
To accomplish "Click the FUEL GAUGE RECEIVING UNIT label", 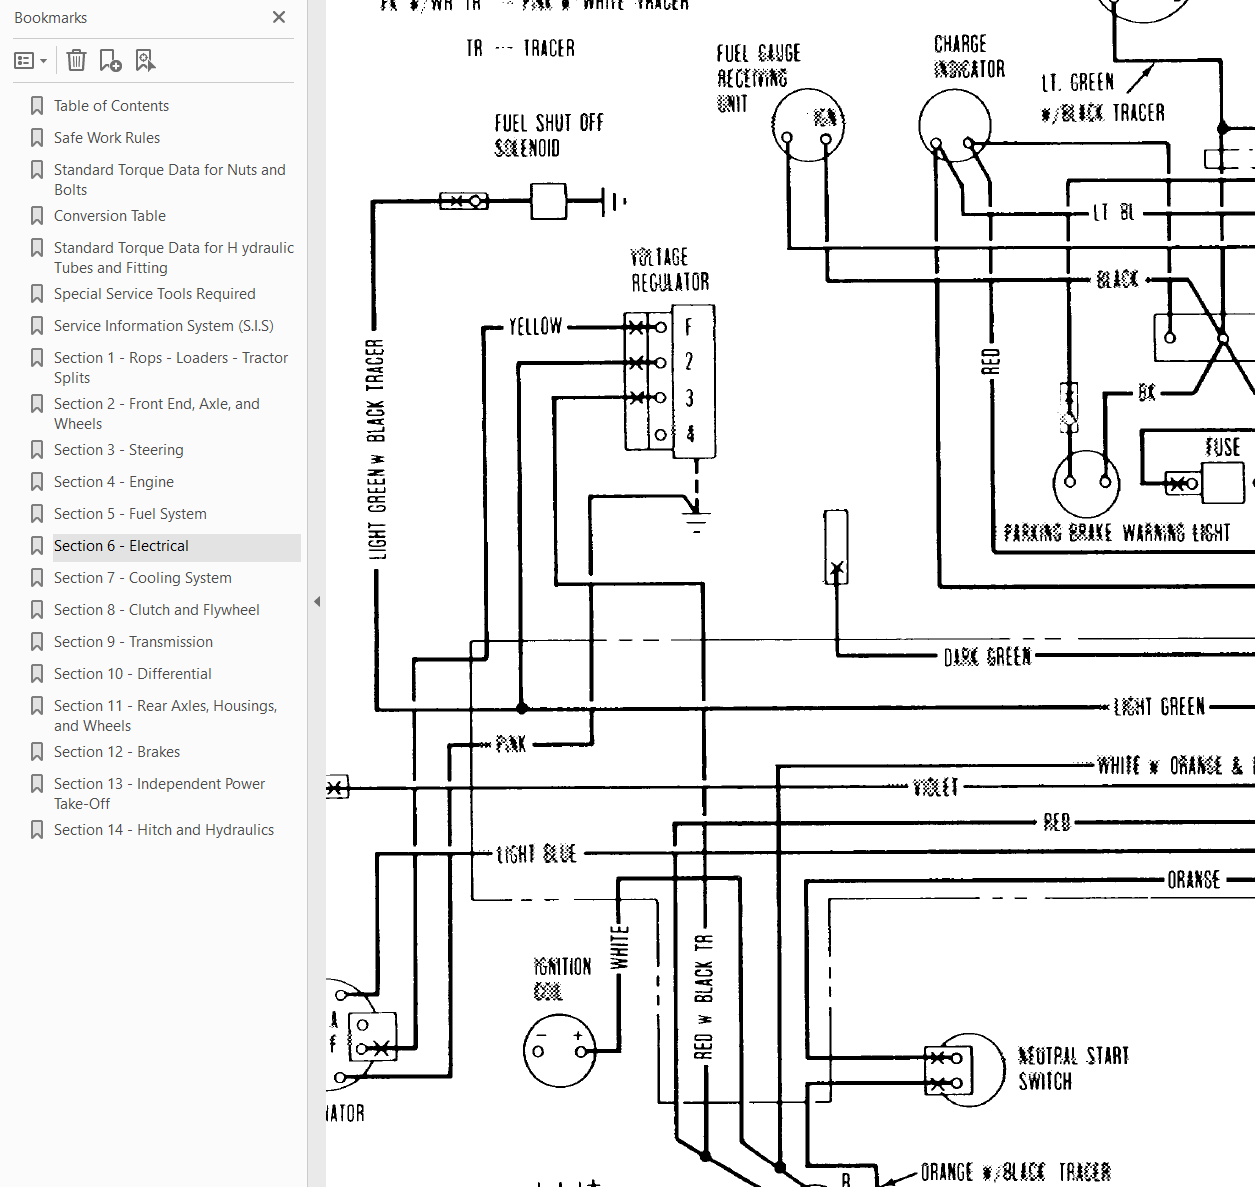I will 758,78.
